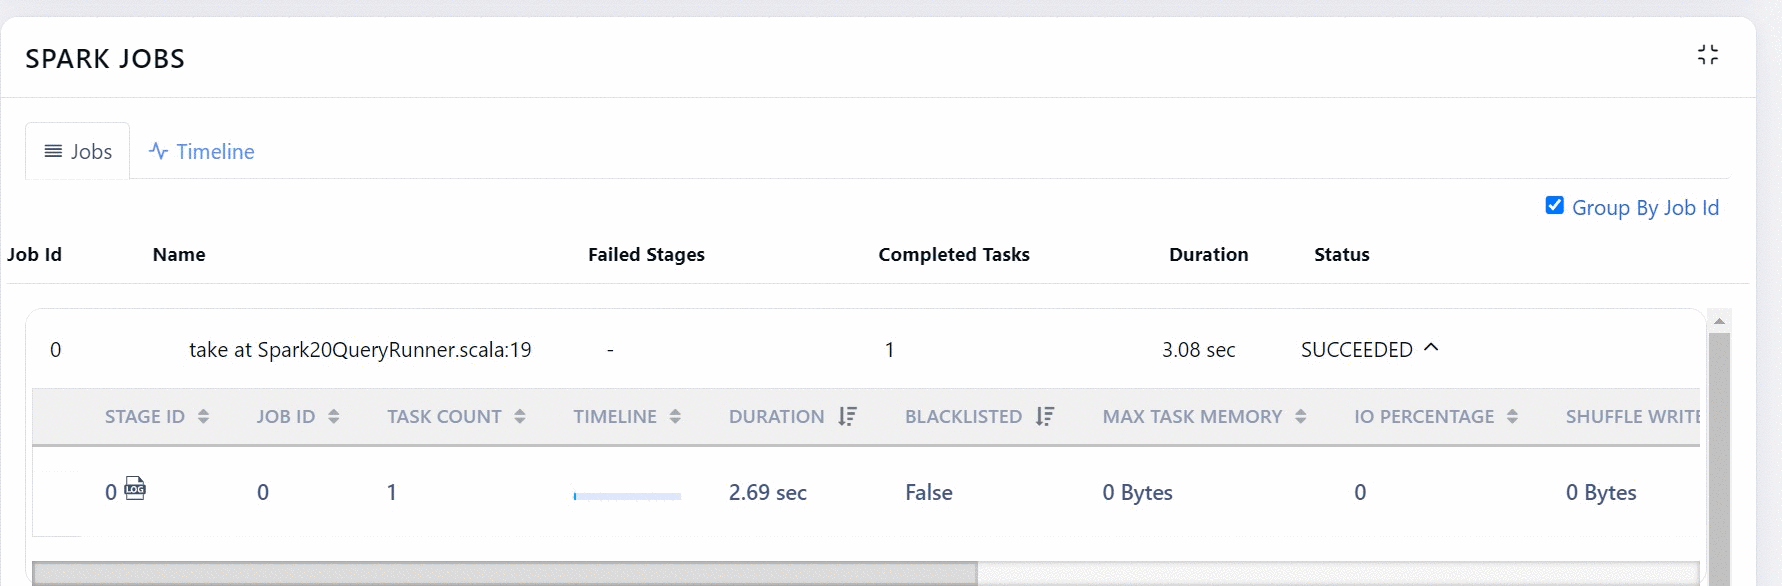The width and height of the screenshot is (1782, 586).
Task: Click the SUCCEEDED status of job 0
Action: pyautogui.click(x=1356, y=350)
